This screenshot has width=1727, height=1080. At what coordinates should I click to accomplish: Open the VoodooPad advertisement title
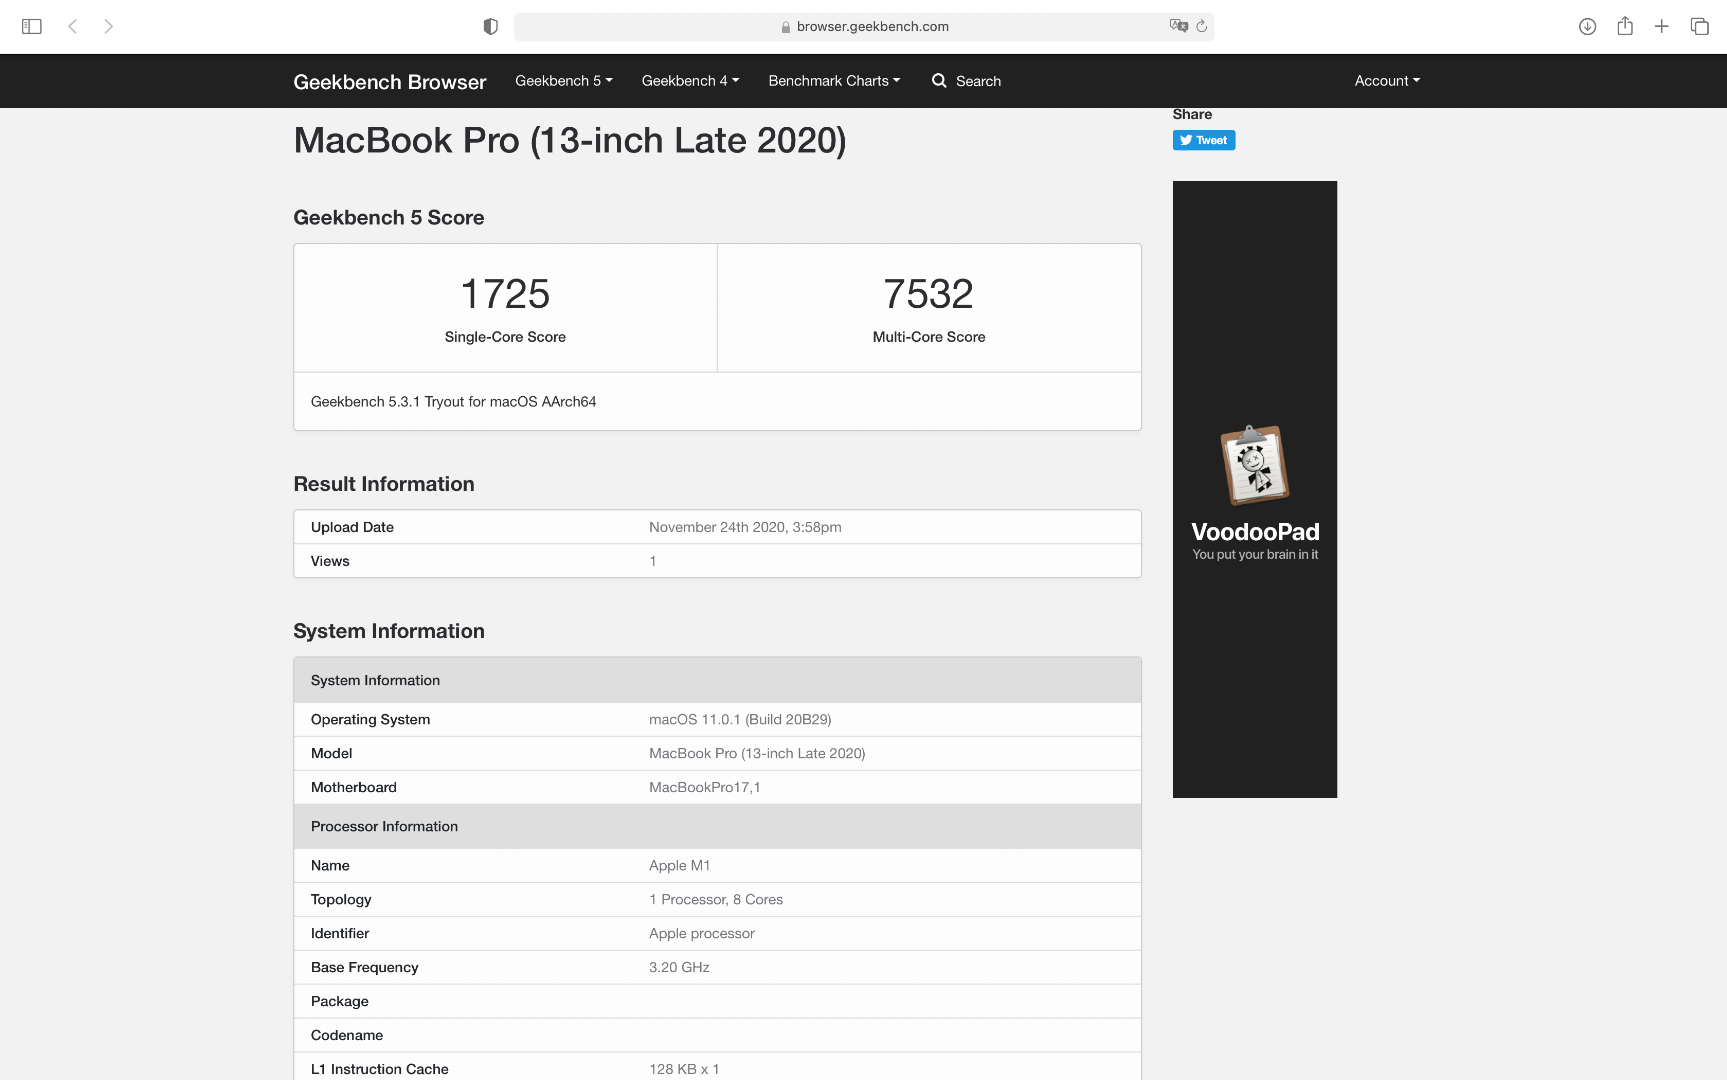click(x=1255, y=532)
